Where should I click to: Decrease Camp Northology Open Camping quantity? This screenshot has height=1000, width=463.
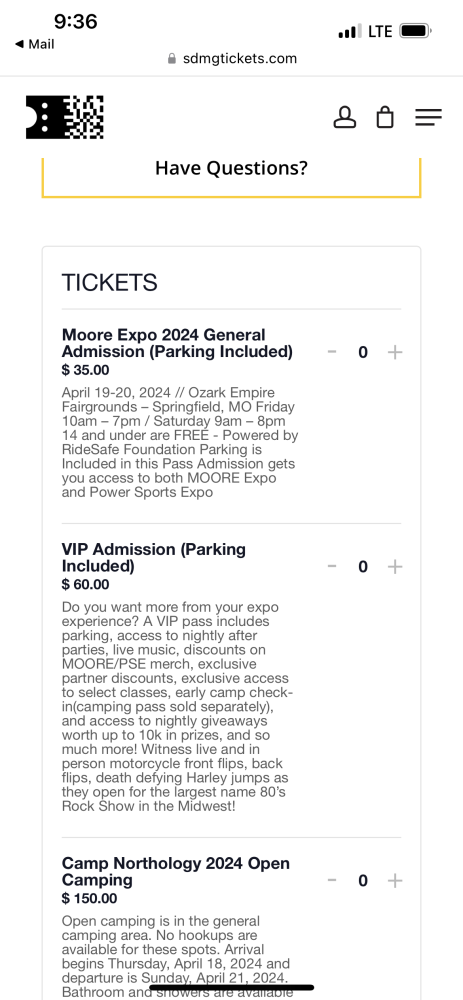click(332, 881)
